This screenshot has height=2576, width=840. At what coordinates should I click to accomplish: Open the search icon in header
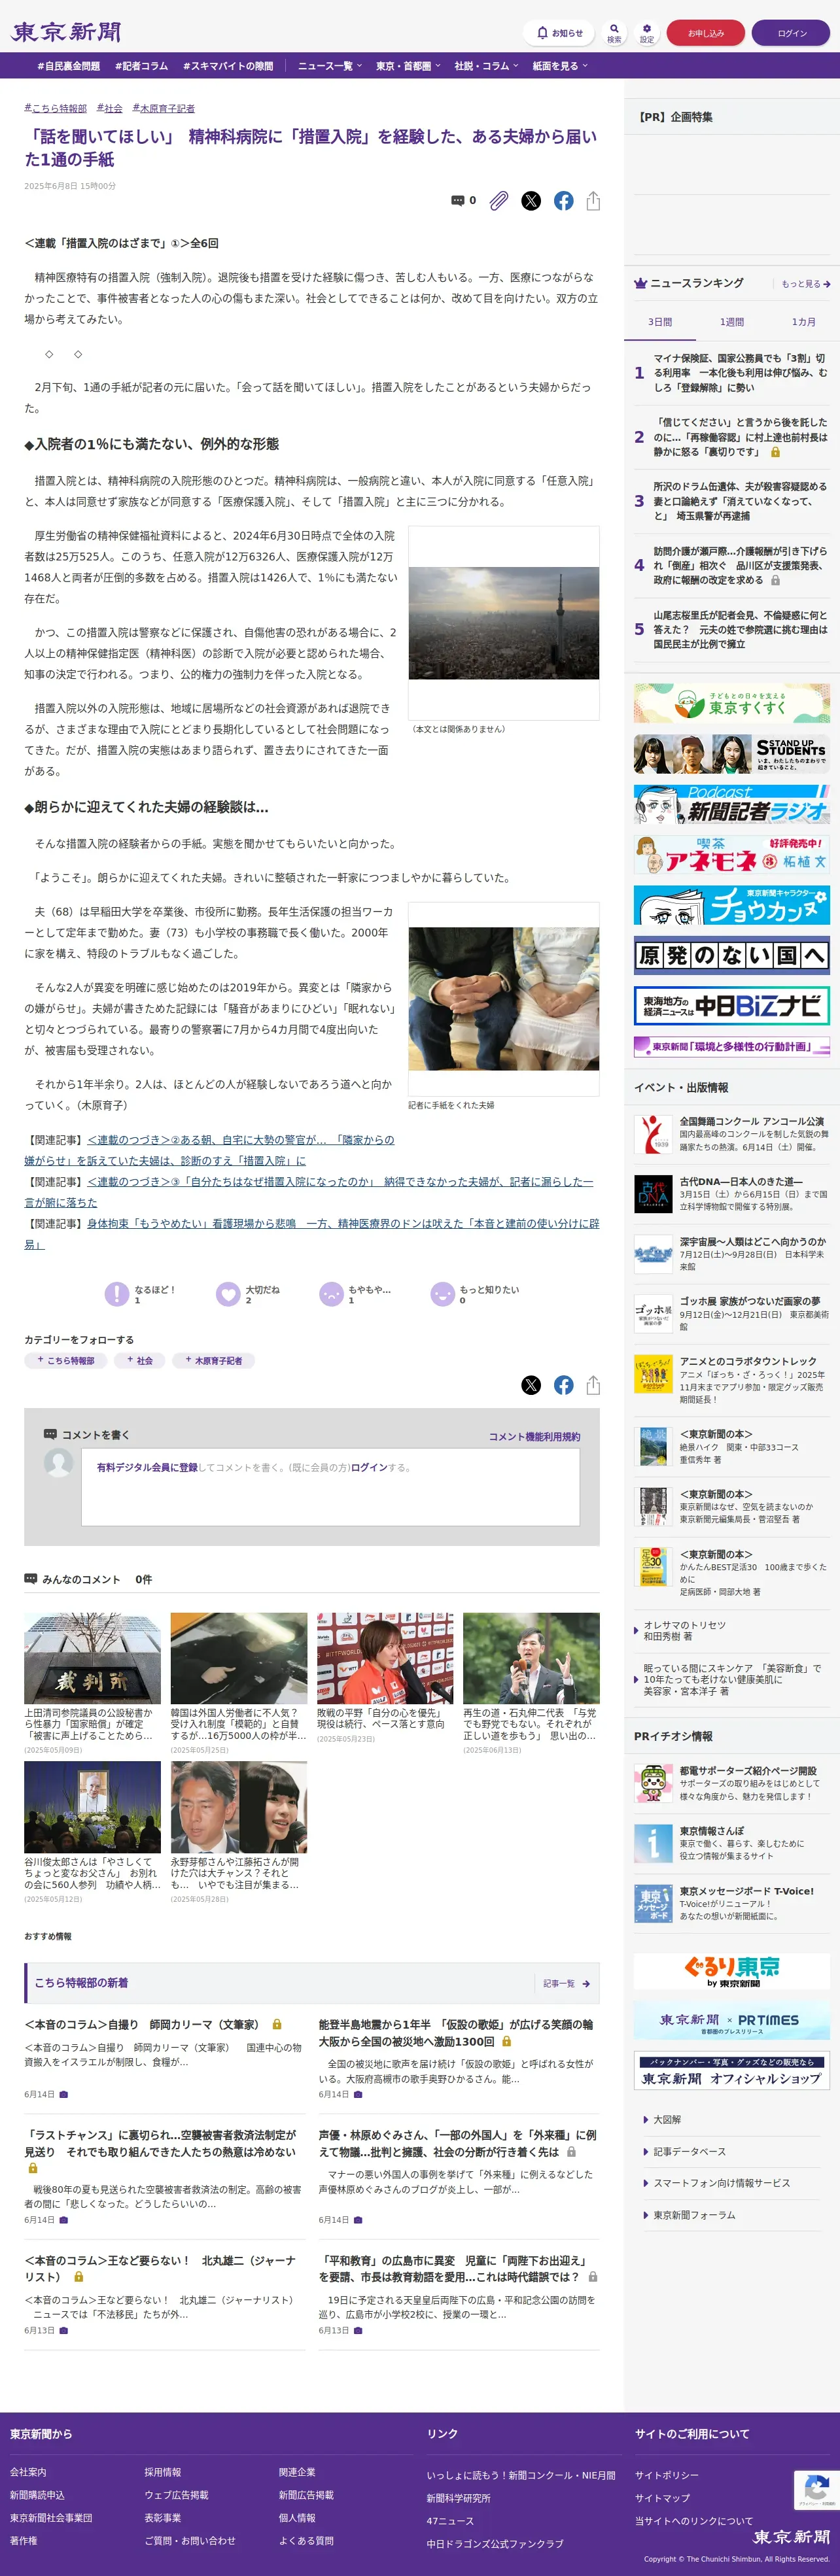click(614, 33)
